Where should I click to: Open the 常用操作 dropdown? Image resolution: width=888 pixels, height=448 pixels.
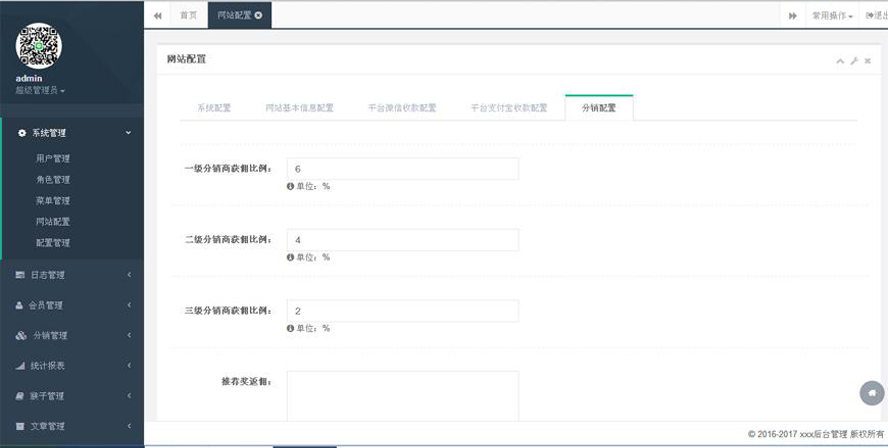(x=832, y=16)
